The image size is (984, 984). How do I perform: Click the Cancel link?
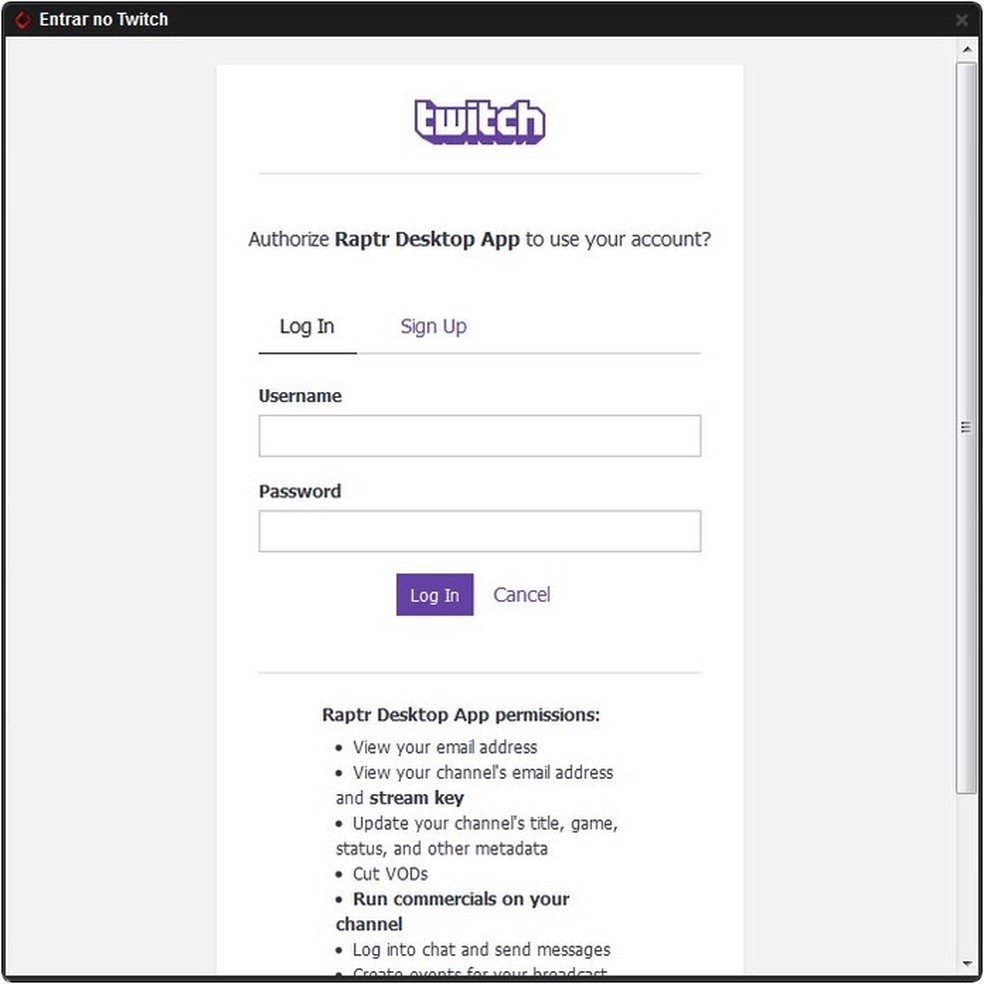[x=521, y=594]
